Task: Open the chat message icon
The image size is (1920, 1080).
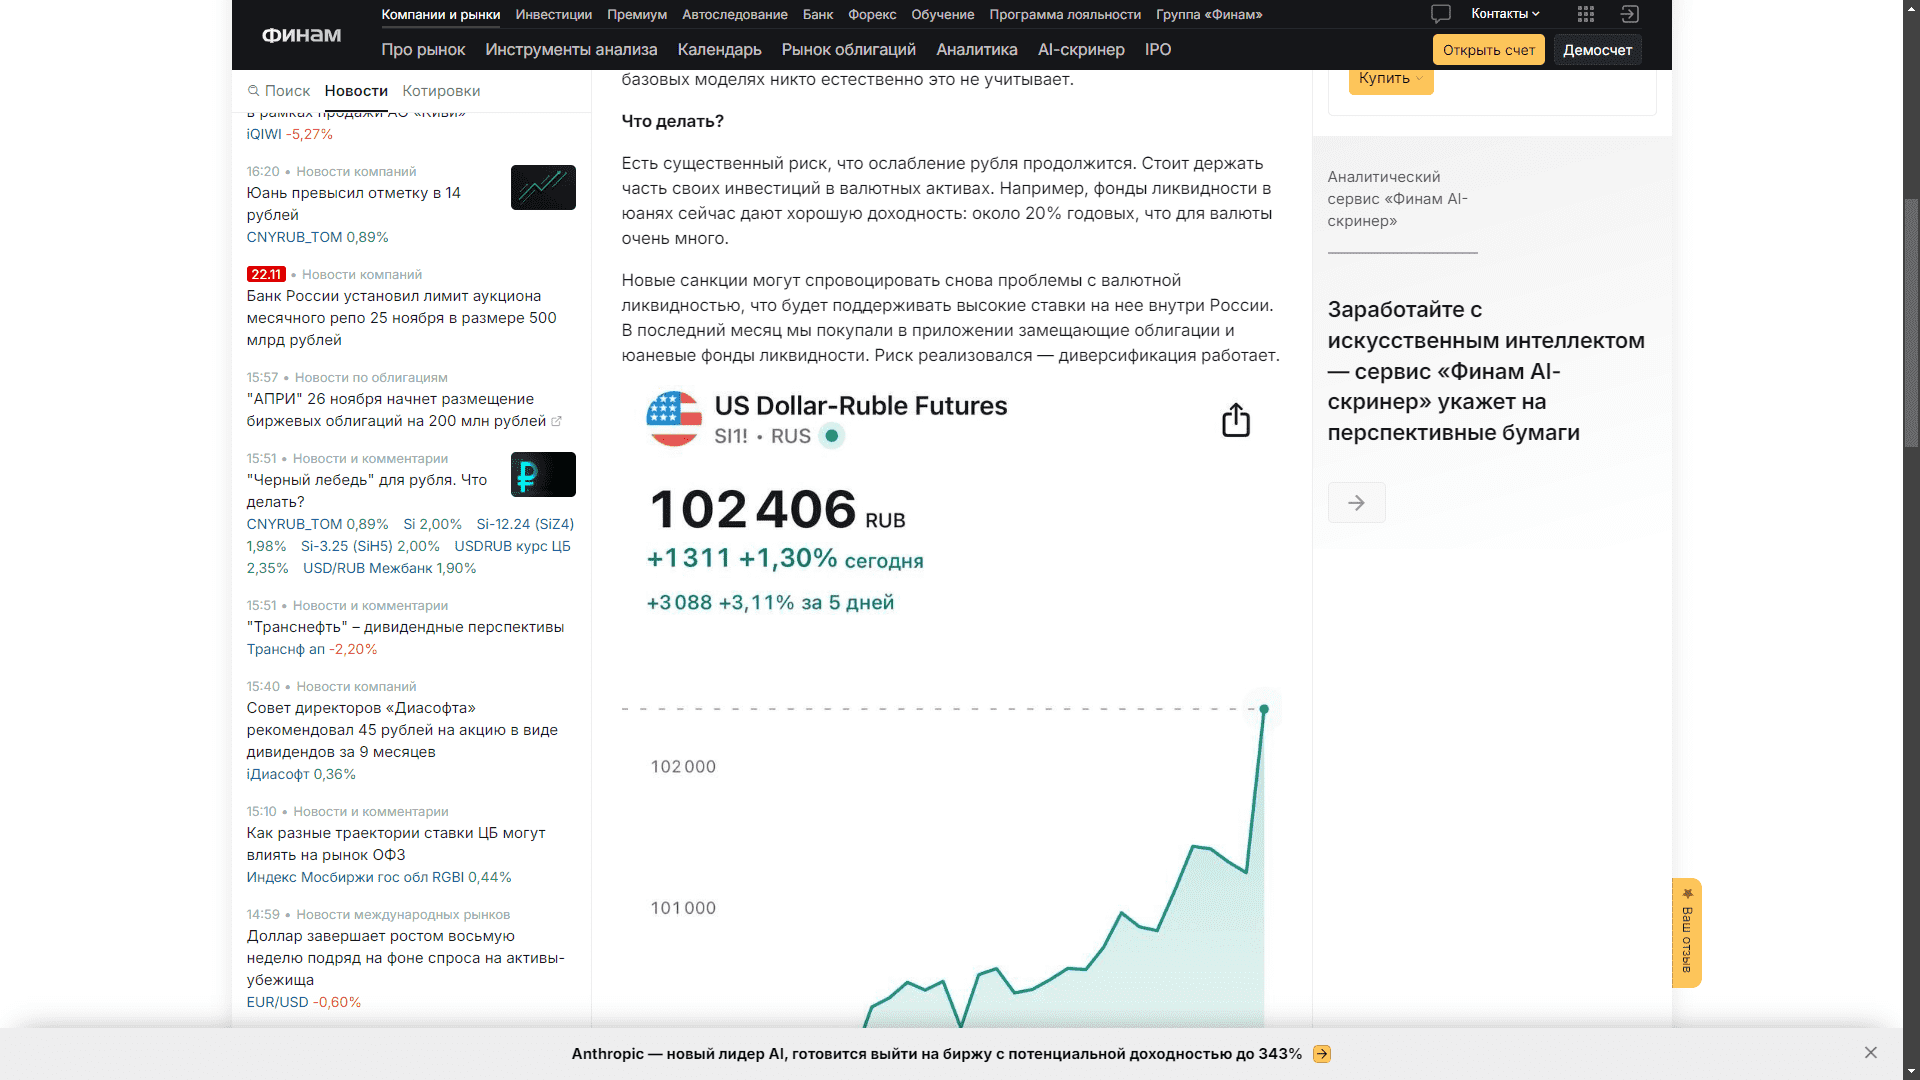Action: point(1440,14)
